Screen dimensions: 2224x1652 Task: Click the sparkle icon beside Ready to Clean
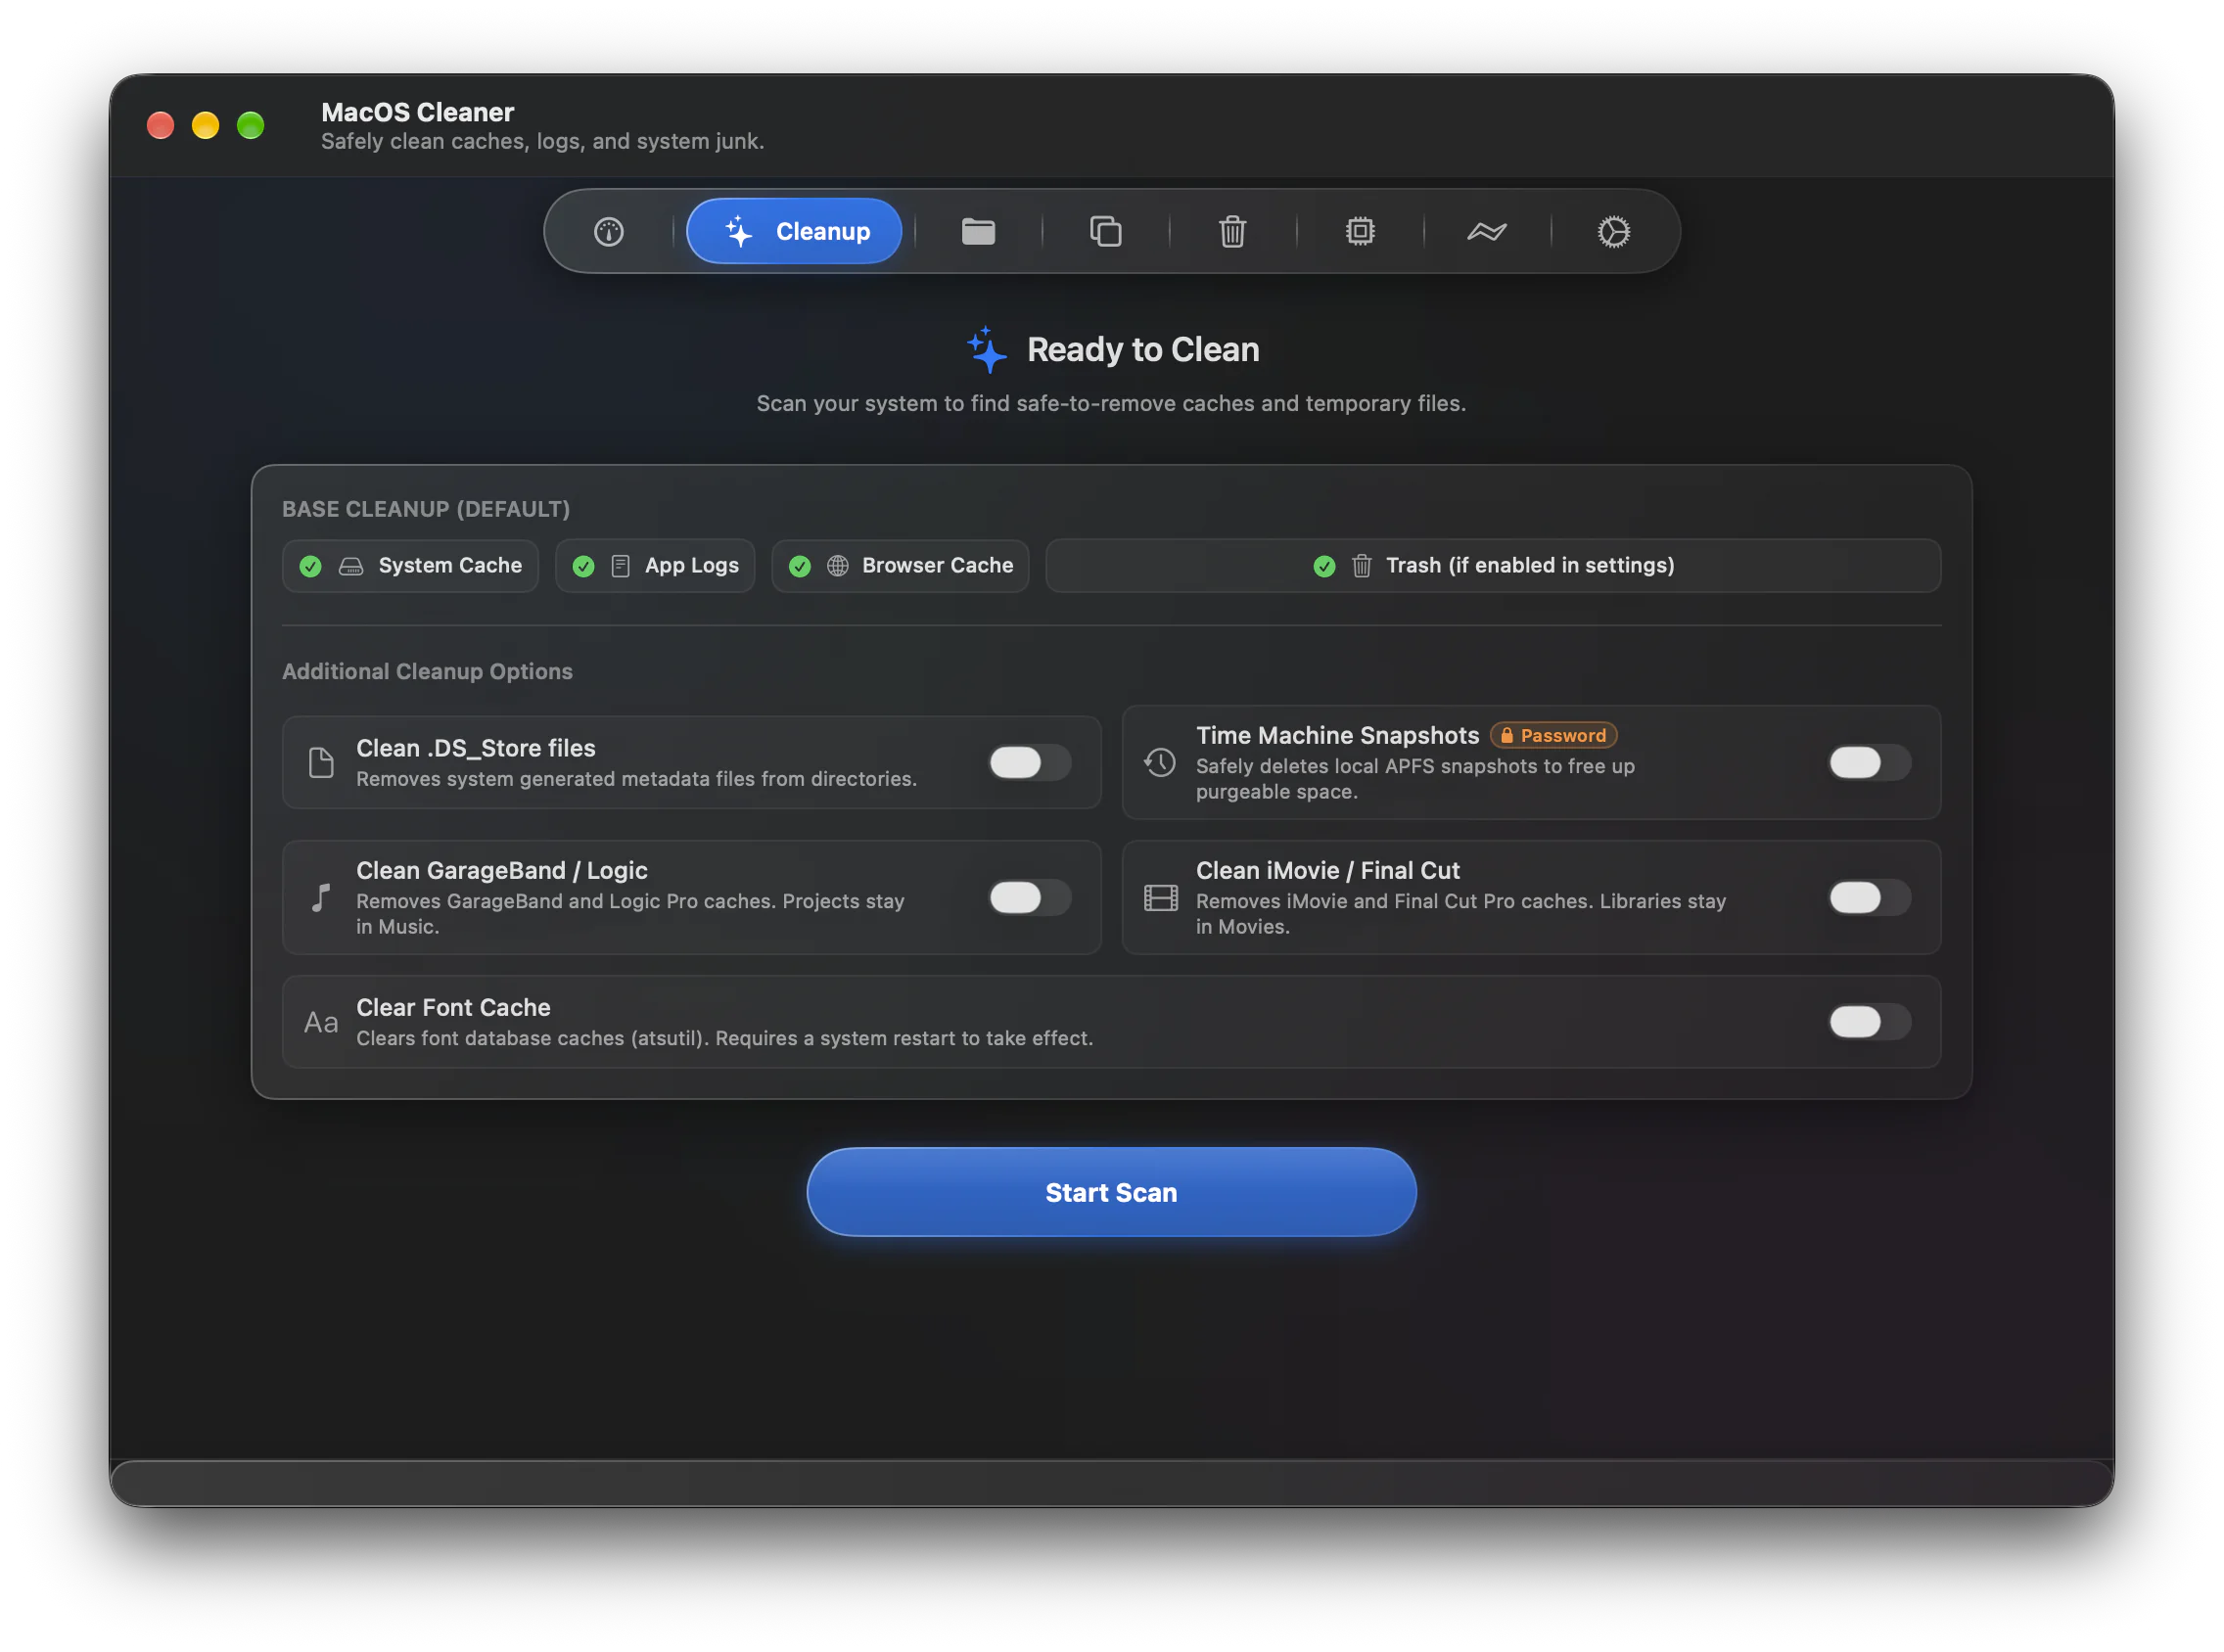(987, 350)
